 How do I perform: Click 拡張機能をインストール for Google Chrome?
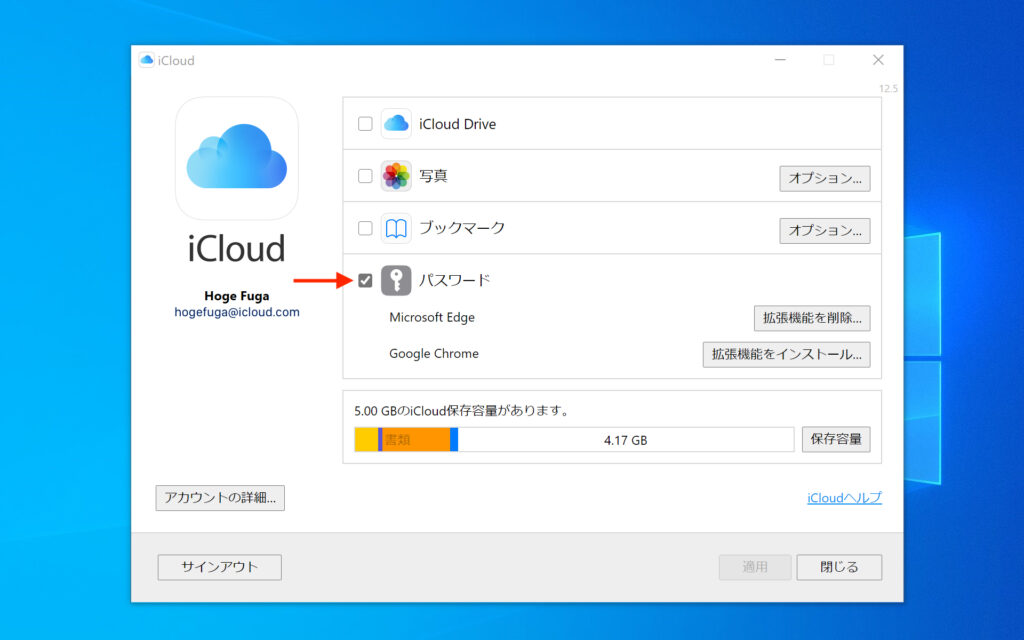pos(786,354)
